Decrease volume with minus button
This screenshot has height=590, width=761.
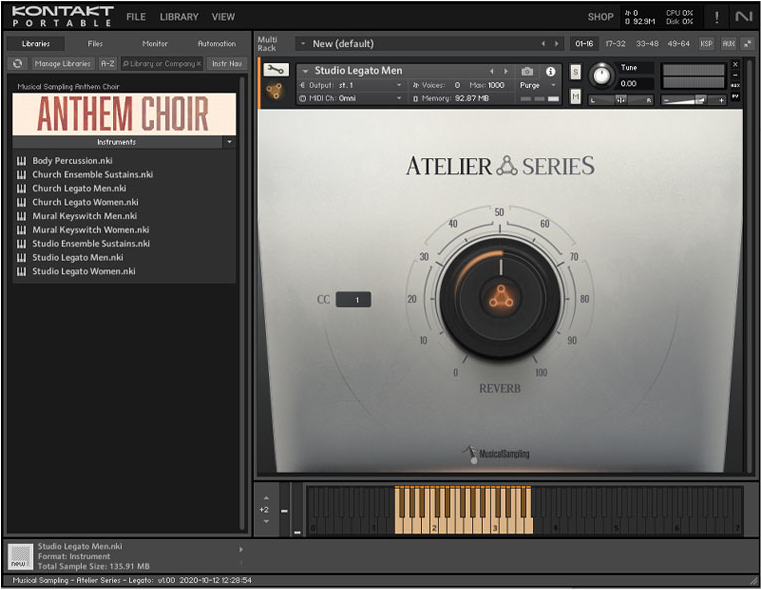pyautogui.click(x=666, y=100)
